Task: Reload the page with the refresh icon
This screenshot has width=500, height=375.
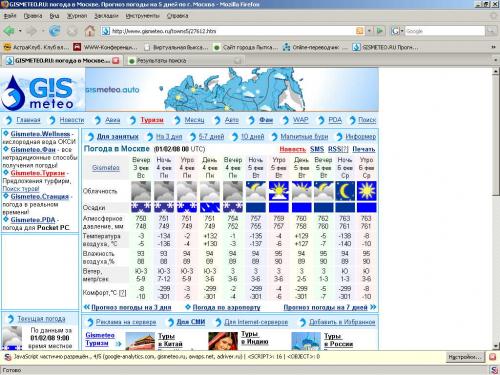Action: tap(55, 31)
